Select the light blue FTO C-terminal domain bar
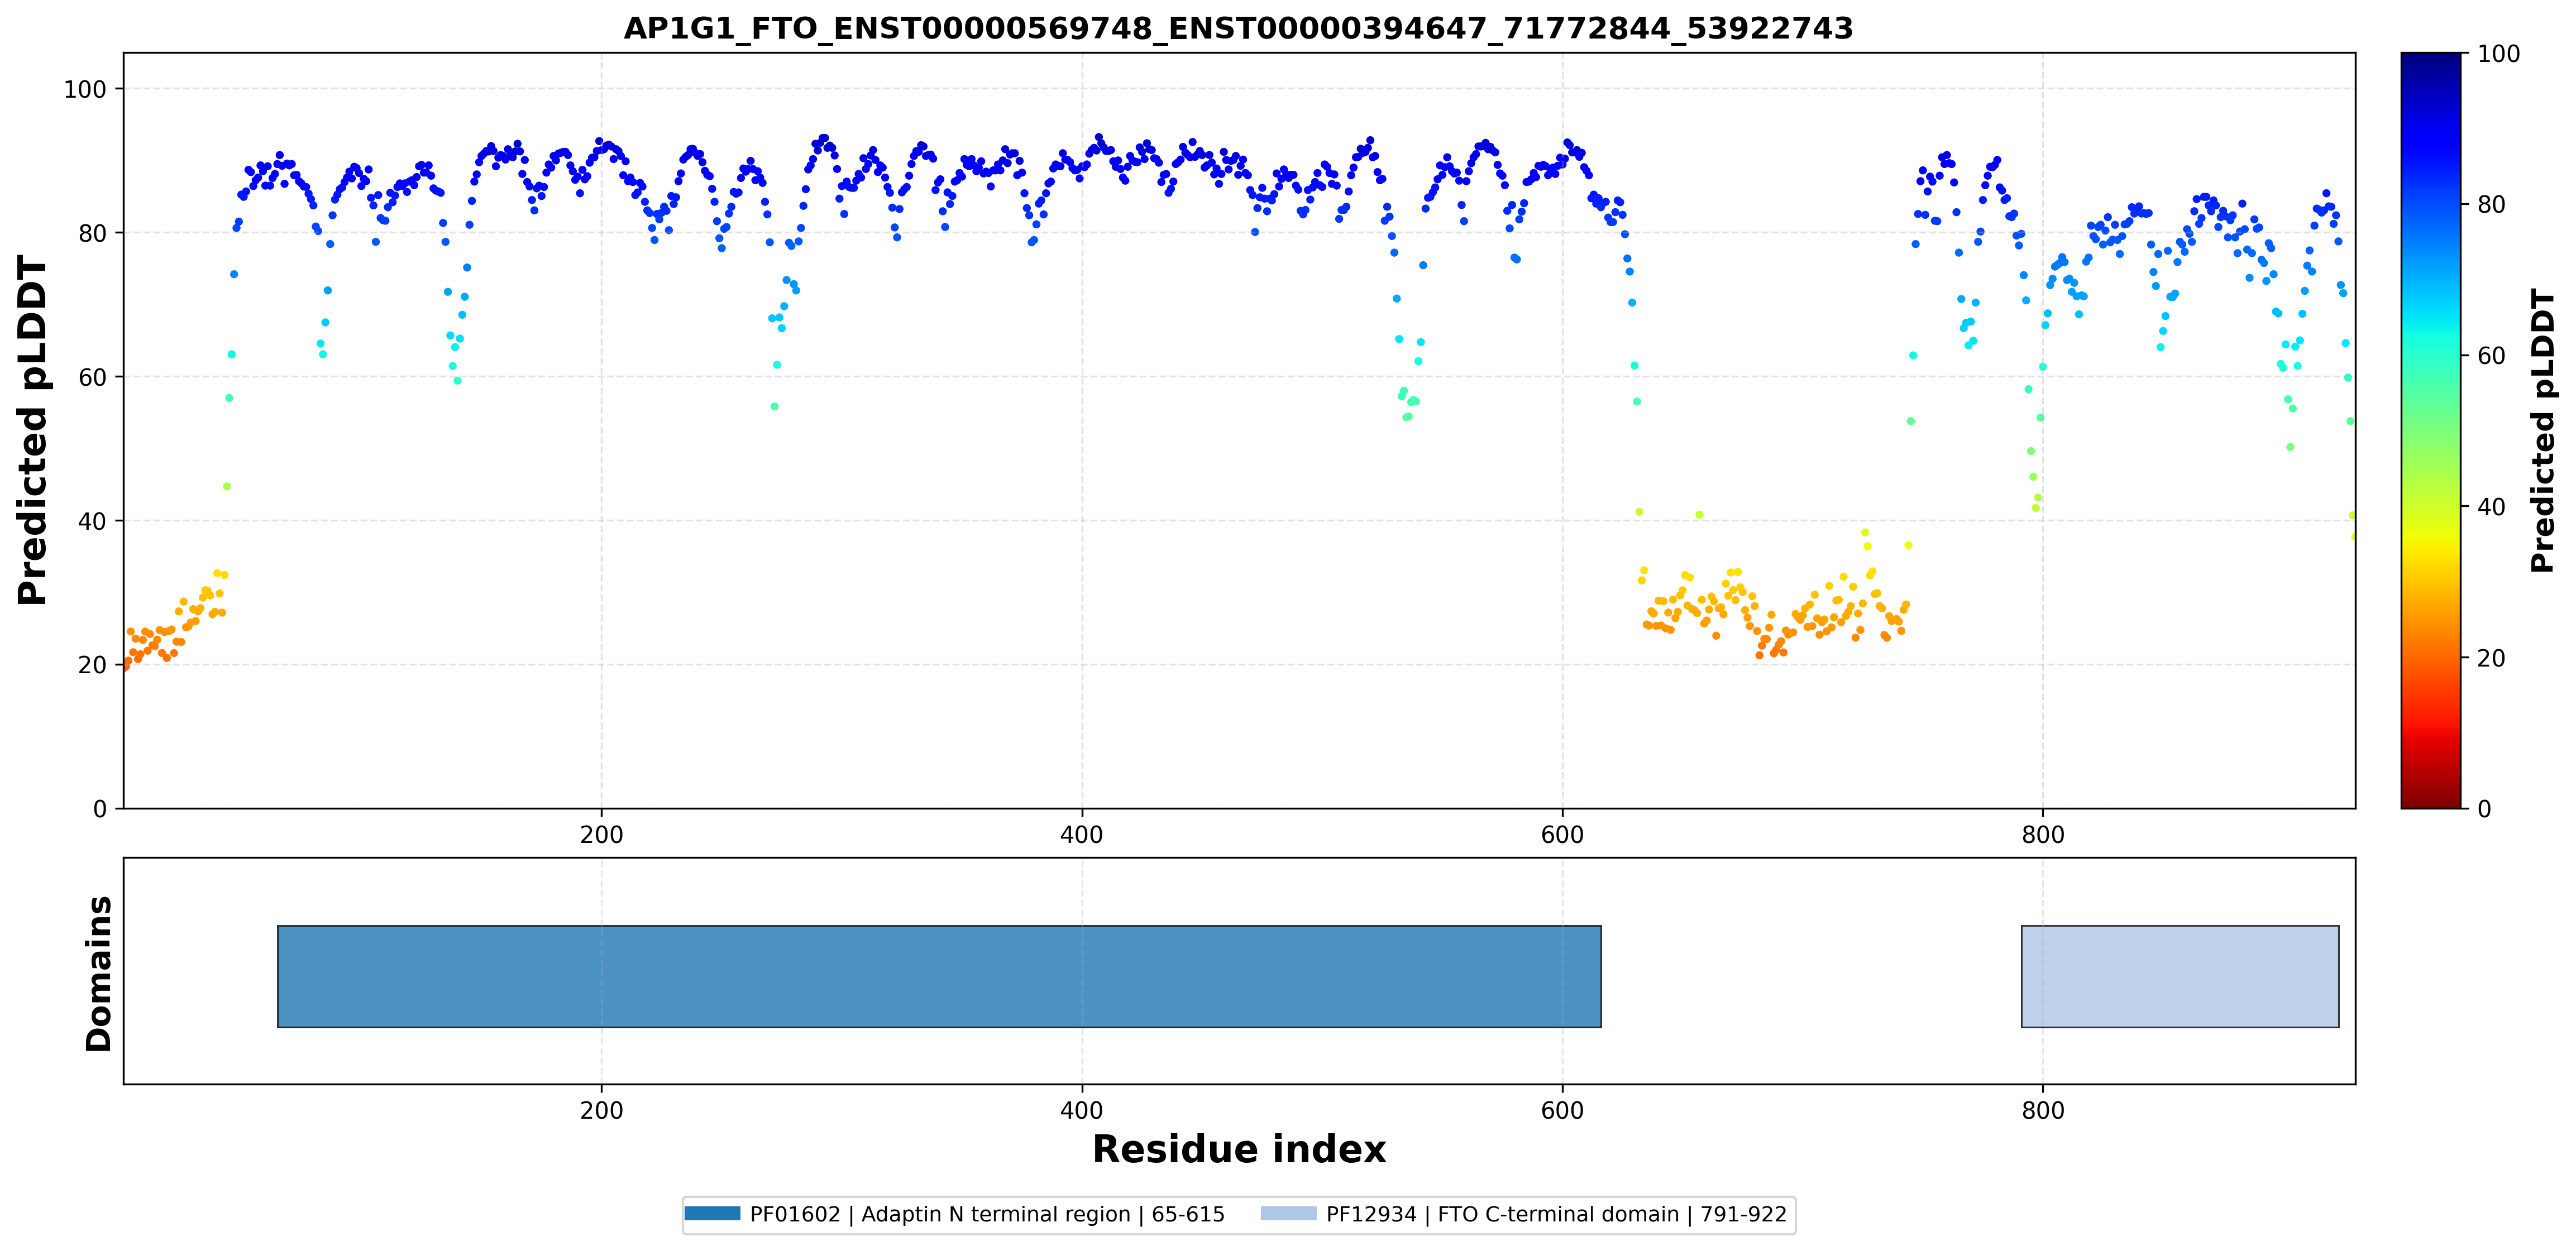Viewport: 2576px width, 1251px height. point(2180,976)
